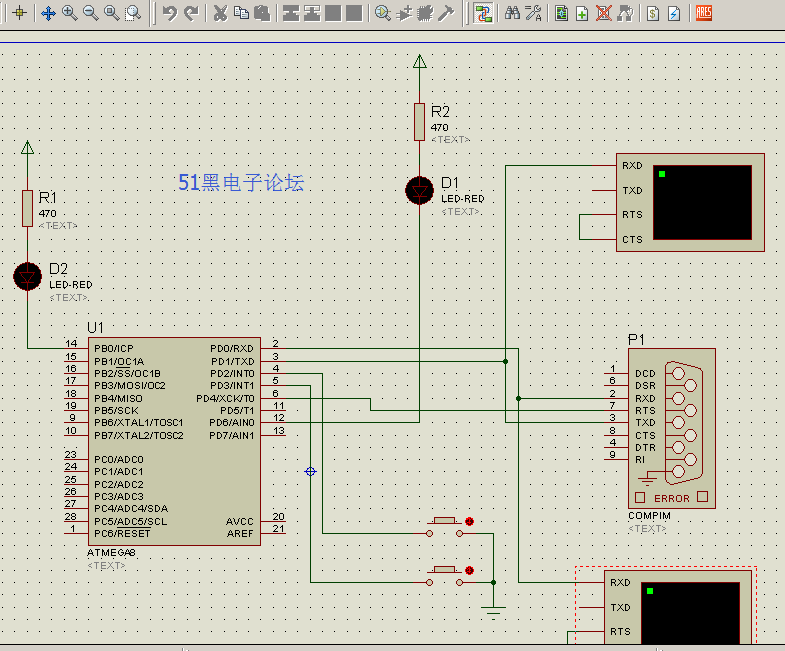
Task: Click the binoculars Search icon
Action: tap(512, 13)
